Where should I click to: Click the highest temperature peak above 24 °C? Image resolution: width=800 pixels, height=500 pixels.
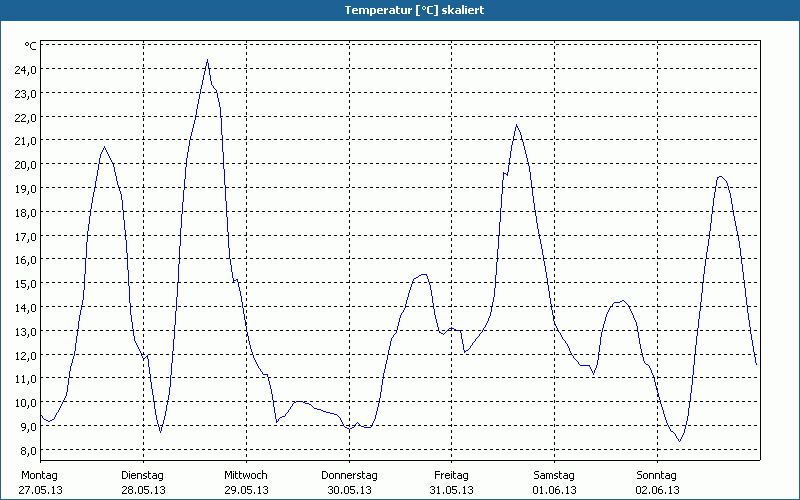tap(207, 60)
